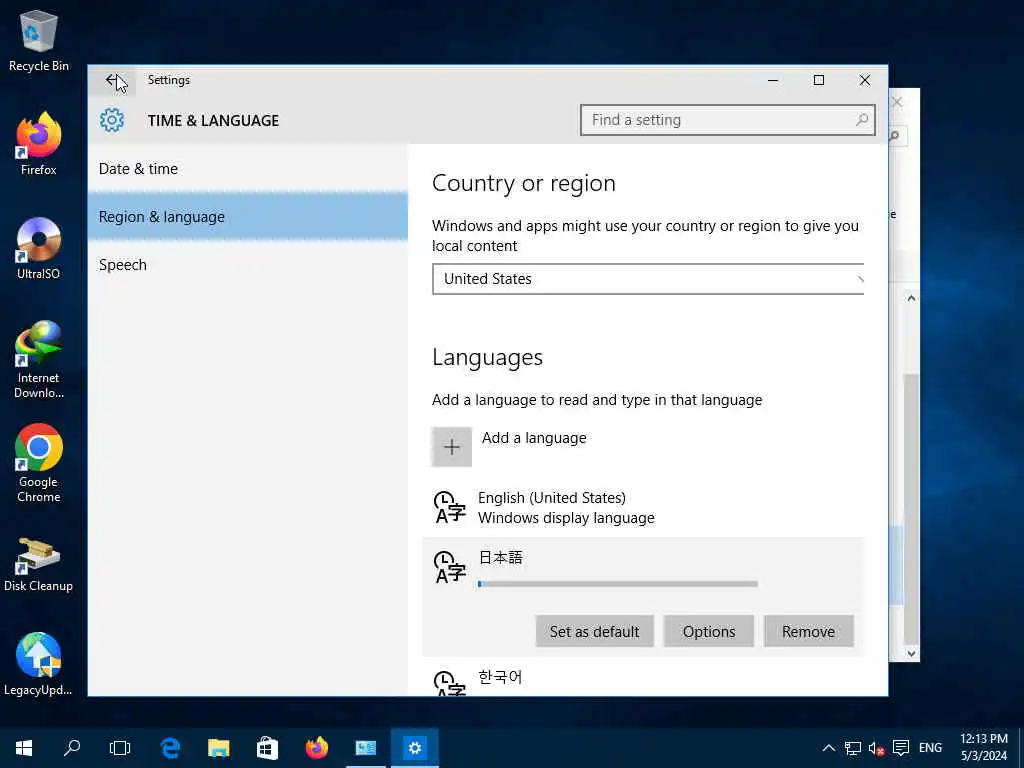Expand the United States country dropdown
This screenshot has height=768, width=1024.
pyautogui.click(x=648, y=279)
